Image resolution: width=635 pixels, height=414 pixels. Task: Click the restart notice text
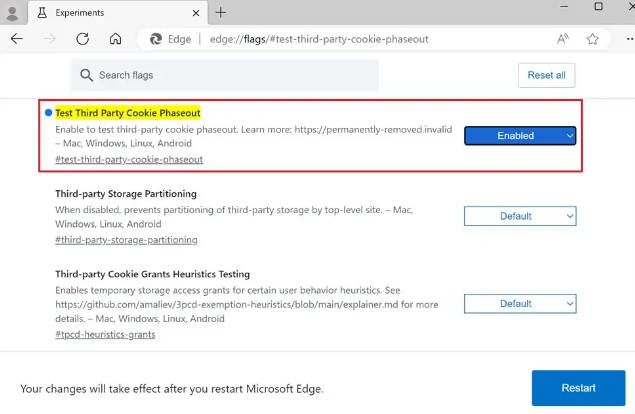tap(172, 389)
